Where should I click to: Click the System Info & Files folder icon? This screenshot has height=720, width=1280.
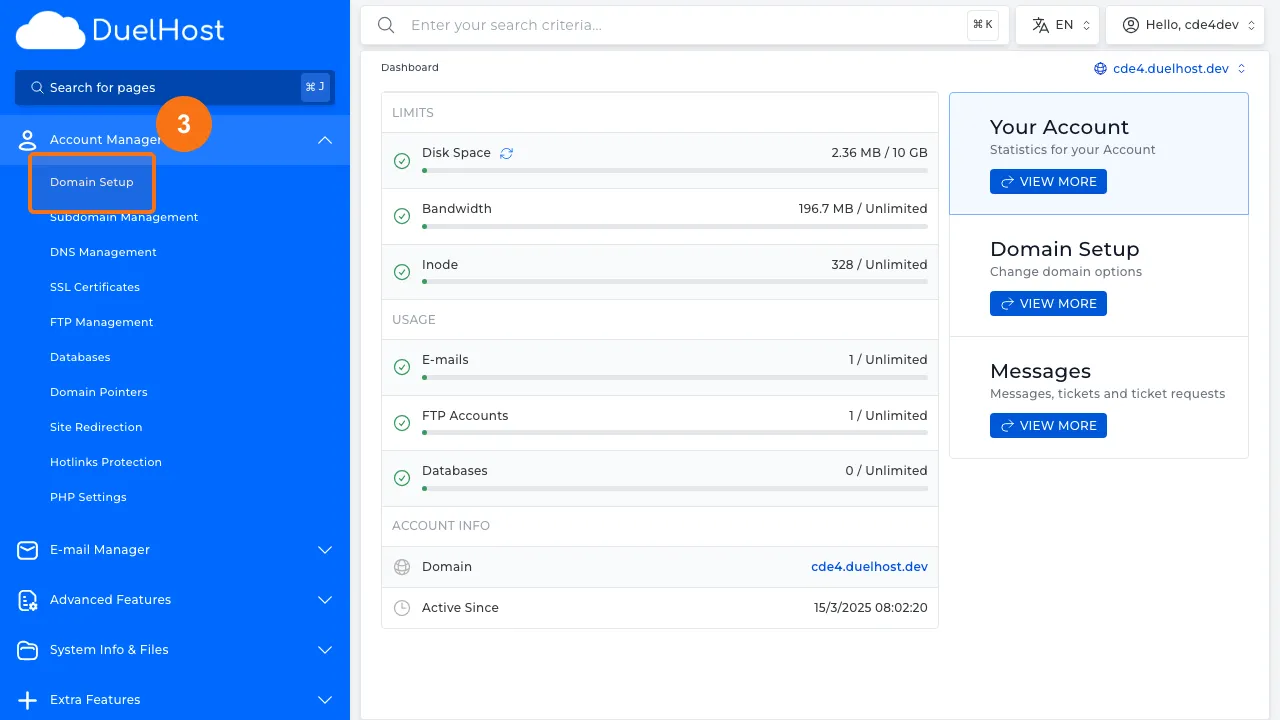tap(28, 650)
